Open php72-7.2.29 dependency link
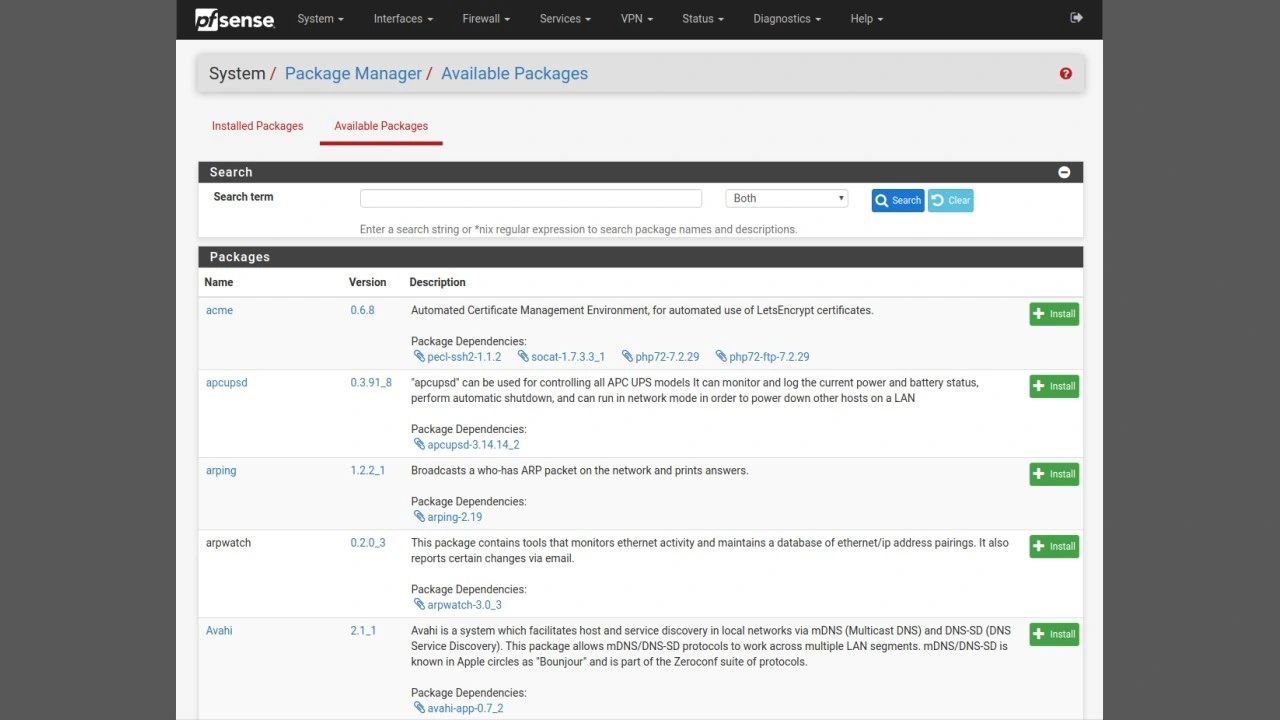 pyautogui.click(x=667, y=356)
